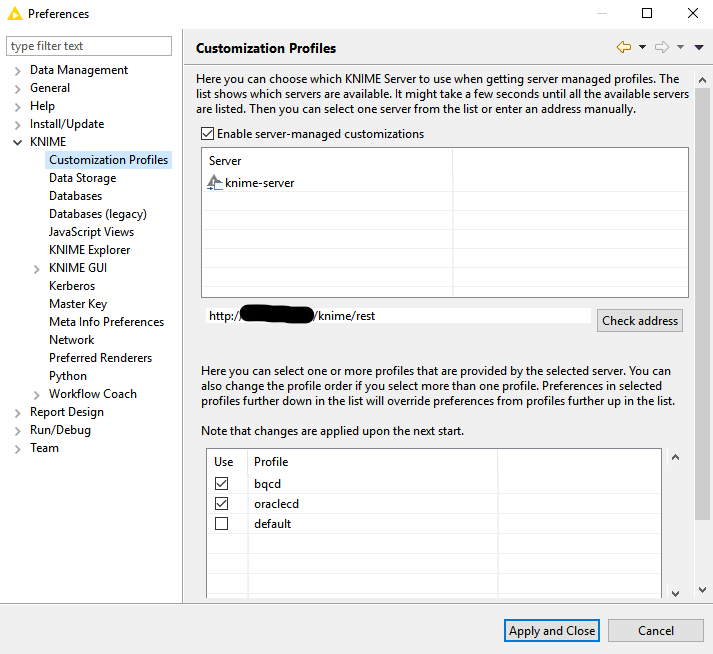Select KNIME category label
The image size is (713, 654).
point(48,142)
